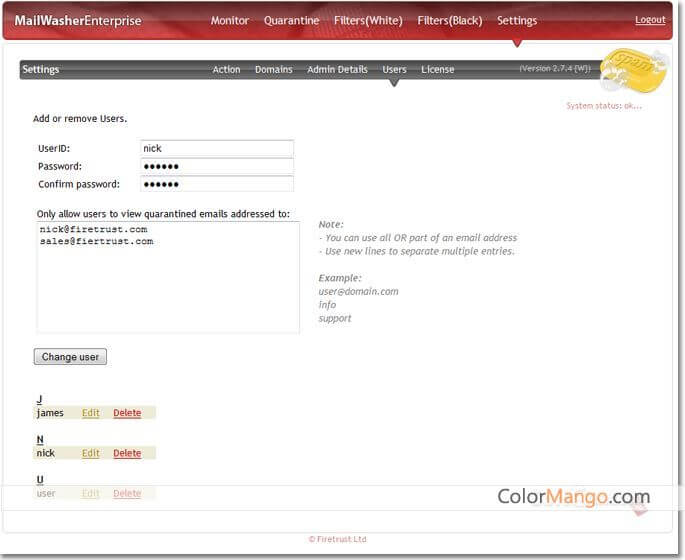Open the Domains settings sub-tab

click(x=273, y=70)
